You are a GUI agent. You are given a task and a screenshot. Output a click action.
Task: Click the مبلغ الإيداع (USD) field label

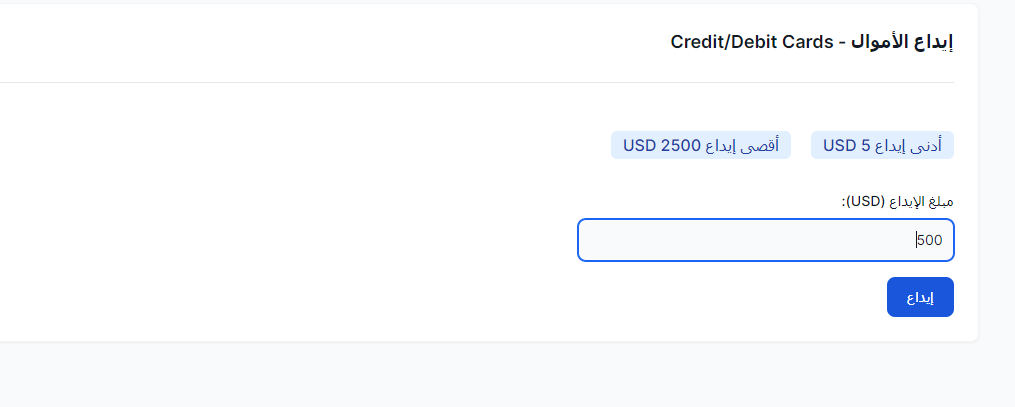pyautogui.click(x=897, y=201)
